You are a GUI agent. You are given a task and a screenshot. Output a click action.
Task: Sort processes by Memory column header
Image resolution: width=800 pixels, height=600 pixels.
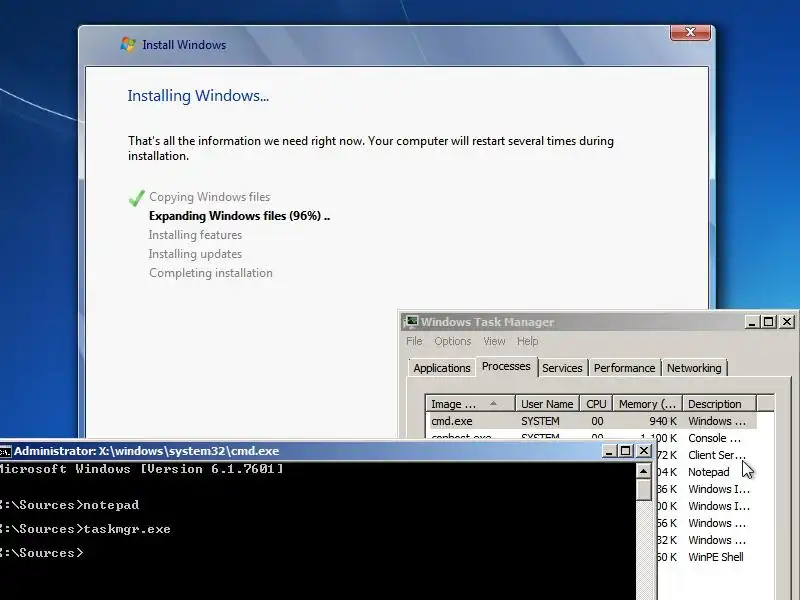[x=647, y=404]
